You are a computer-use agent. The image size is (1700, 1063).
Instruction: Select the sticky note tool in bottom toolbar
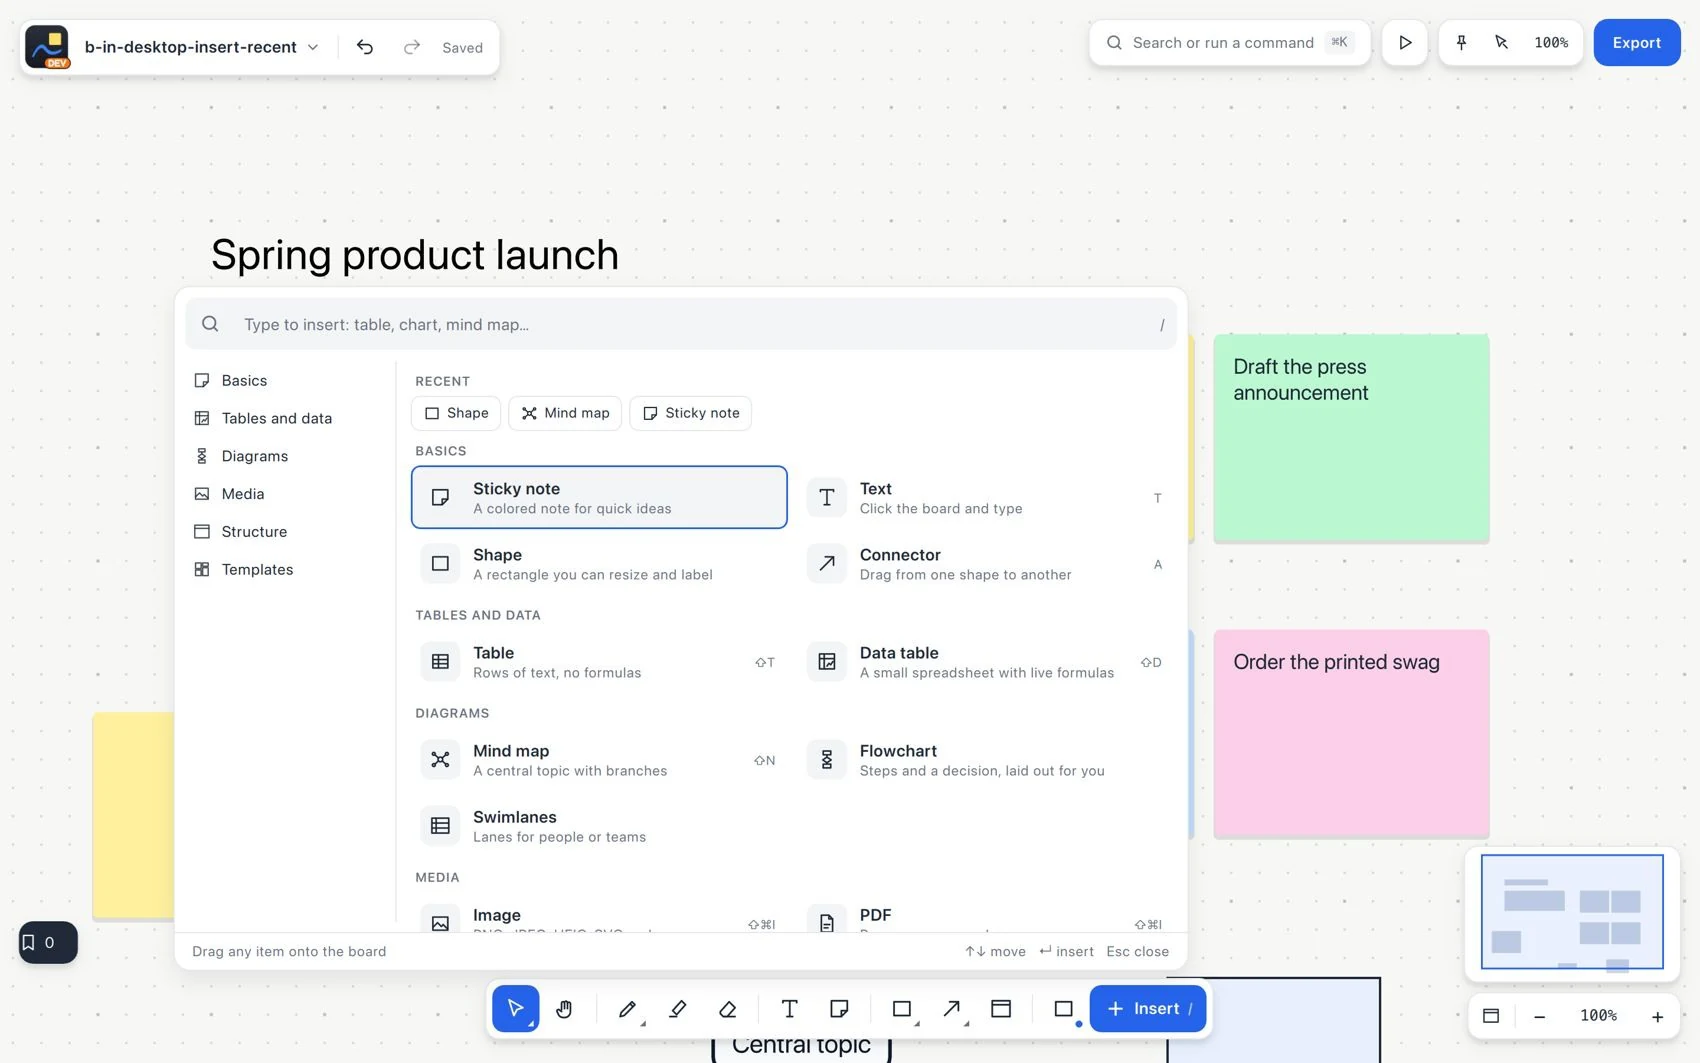tap(839, 1009)
